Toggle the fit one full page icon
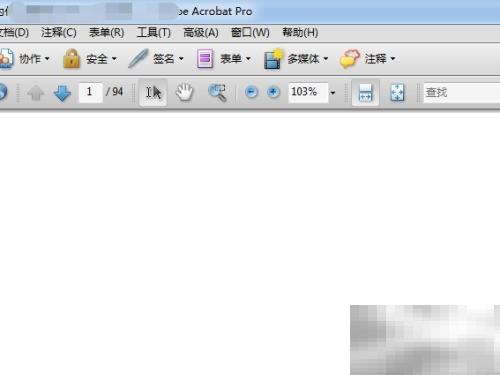 click(x=397, y=92)
